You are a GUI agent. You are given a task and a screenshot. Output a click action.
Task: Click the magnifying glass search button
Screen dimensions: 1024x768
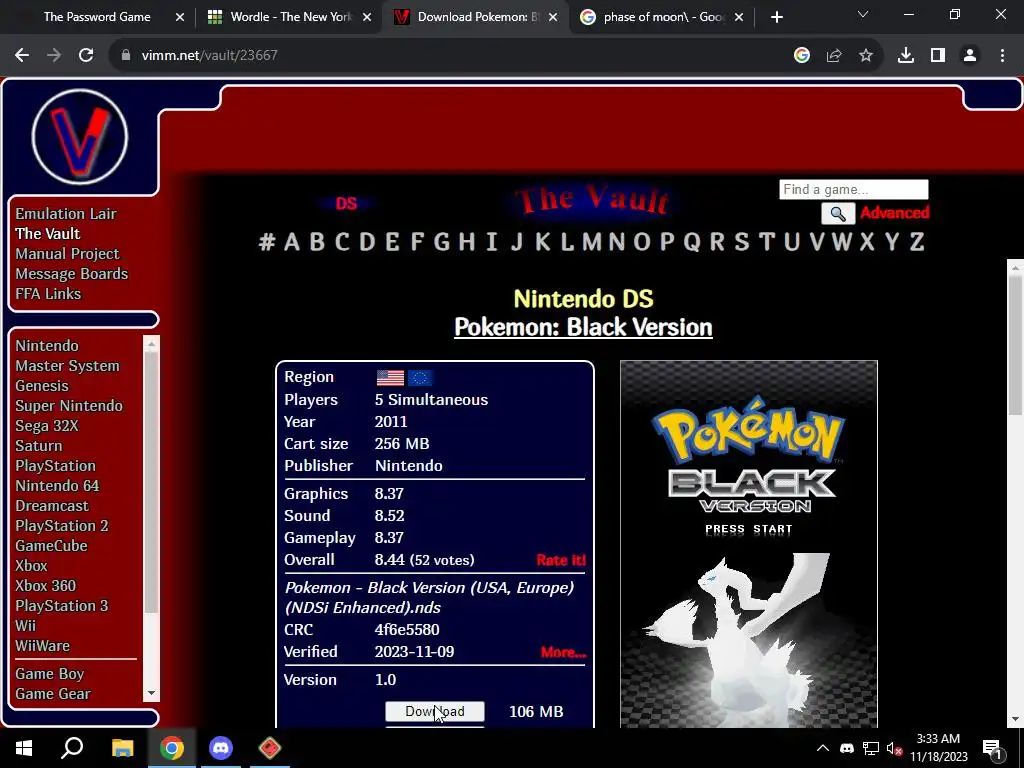click(x=838, y=214)
